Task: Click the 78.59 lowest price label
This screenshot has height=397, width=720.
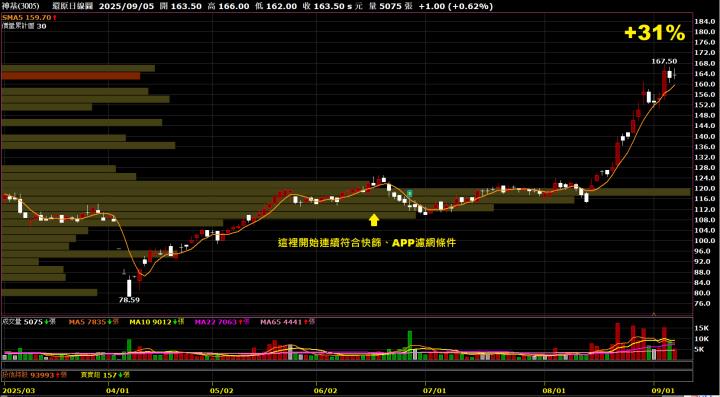Action: (x=129, y=300)
